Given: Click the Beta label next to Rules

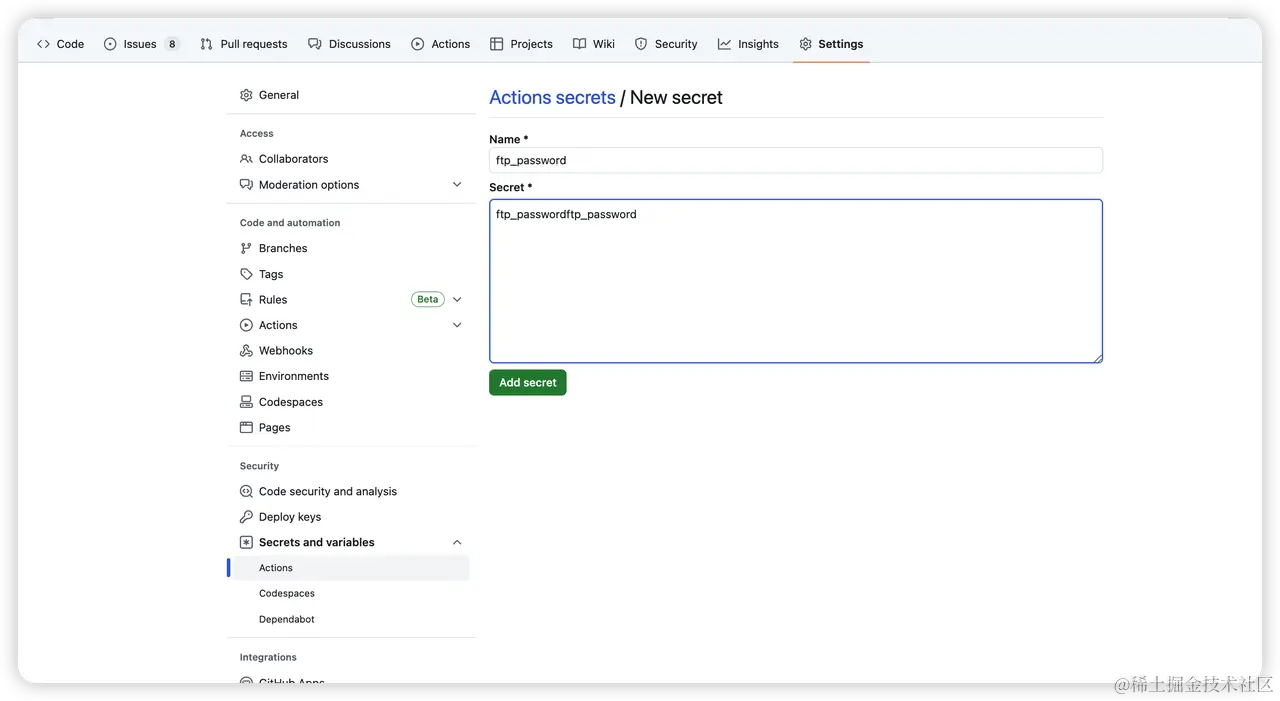Looking at the screenshot, I should [428, 300].
